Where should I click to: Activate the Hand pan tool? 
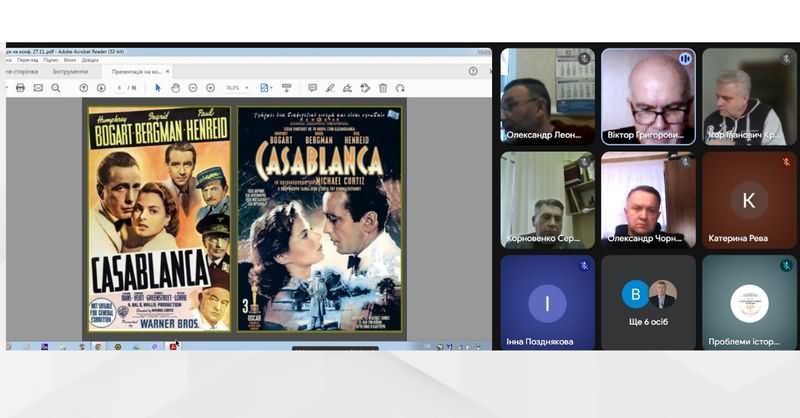click(x=175, y=88)
